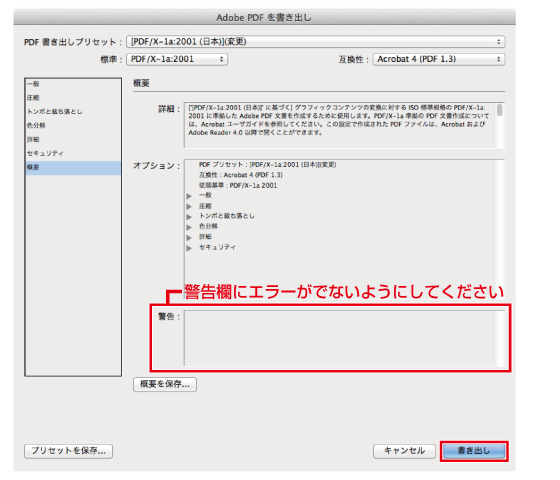Open the 標準 PDF/X-1a:2001 dropdown
This screenshot has width=560, height=480.
177,59
